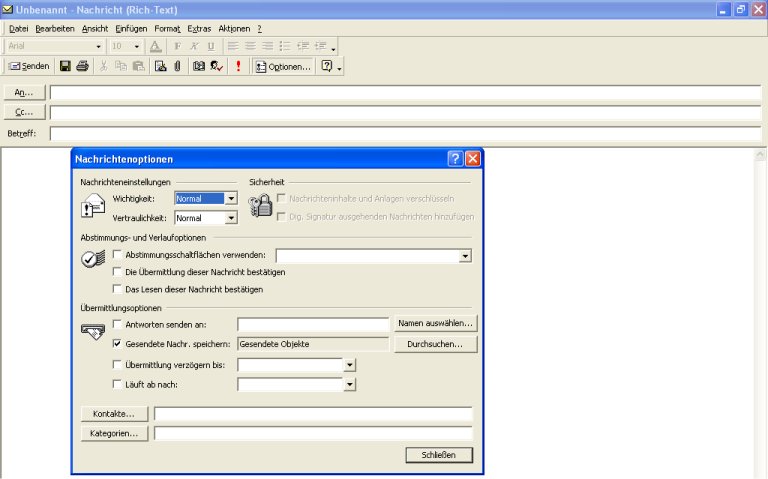This screenshot has width=768, height=479.
Task: Click the dialog help question mark button
Action: pyautogui.click(x=455, y=159)
